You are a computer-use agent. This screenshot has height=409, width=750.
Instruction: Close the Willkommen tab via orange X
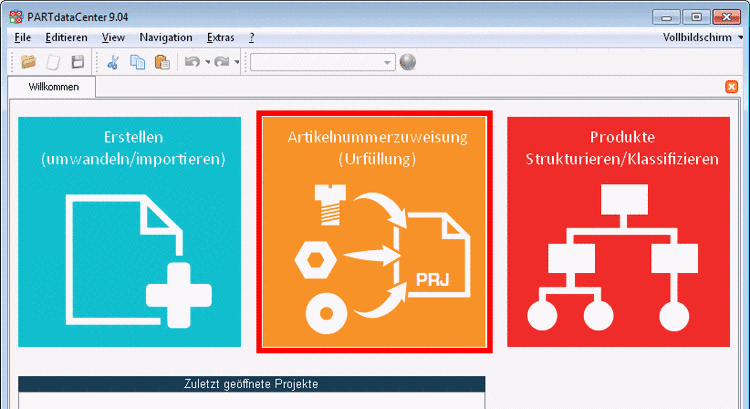(731, 87)
